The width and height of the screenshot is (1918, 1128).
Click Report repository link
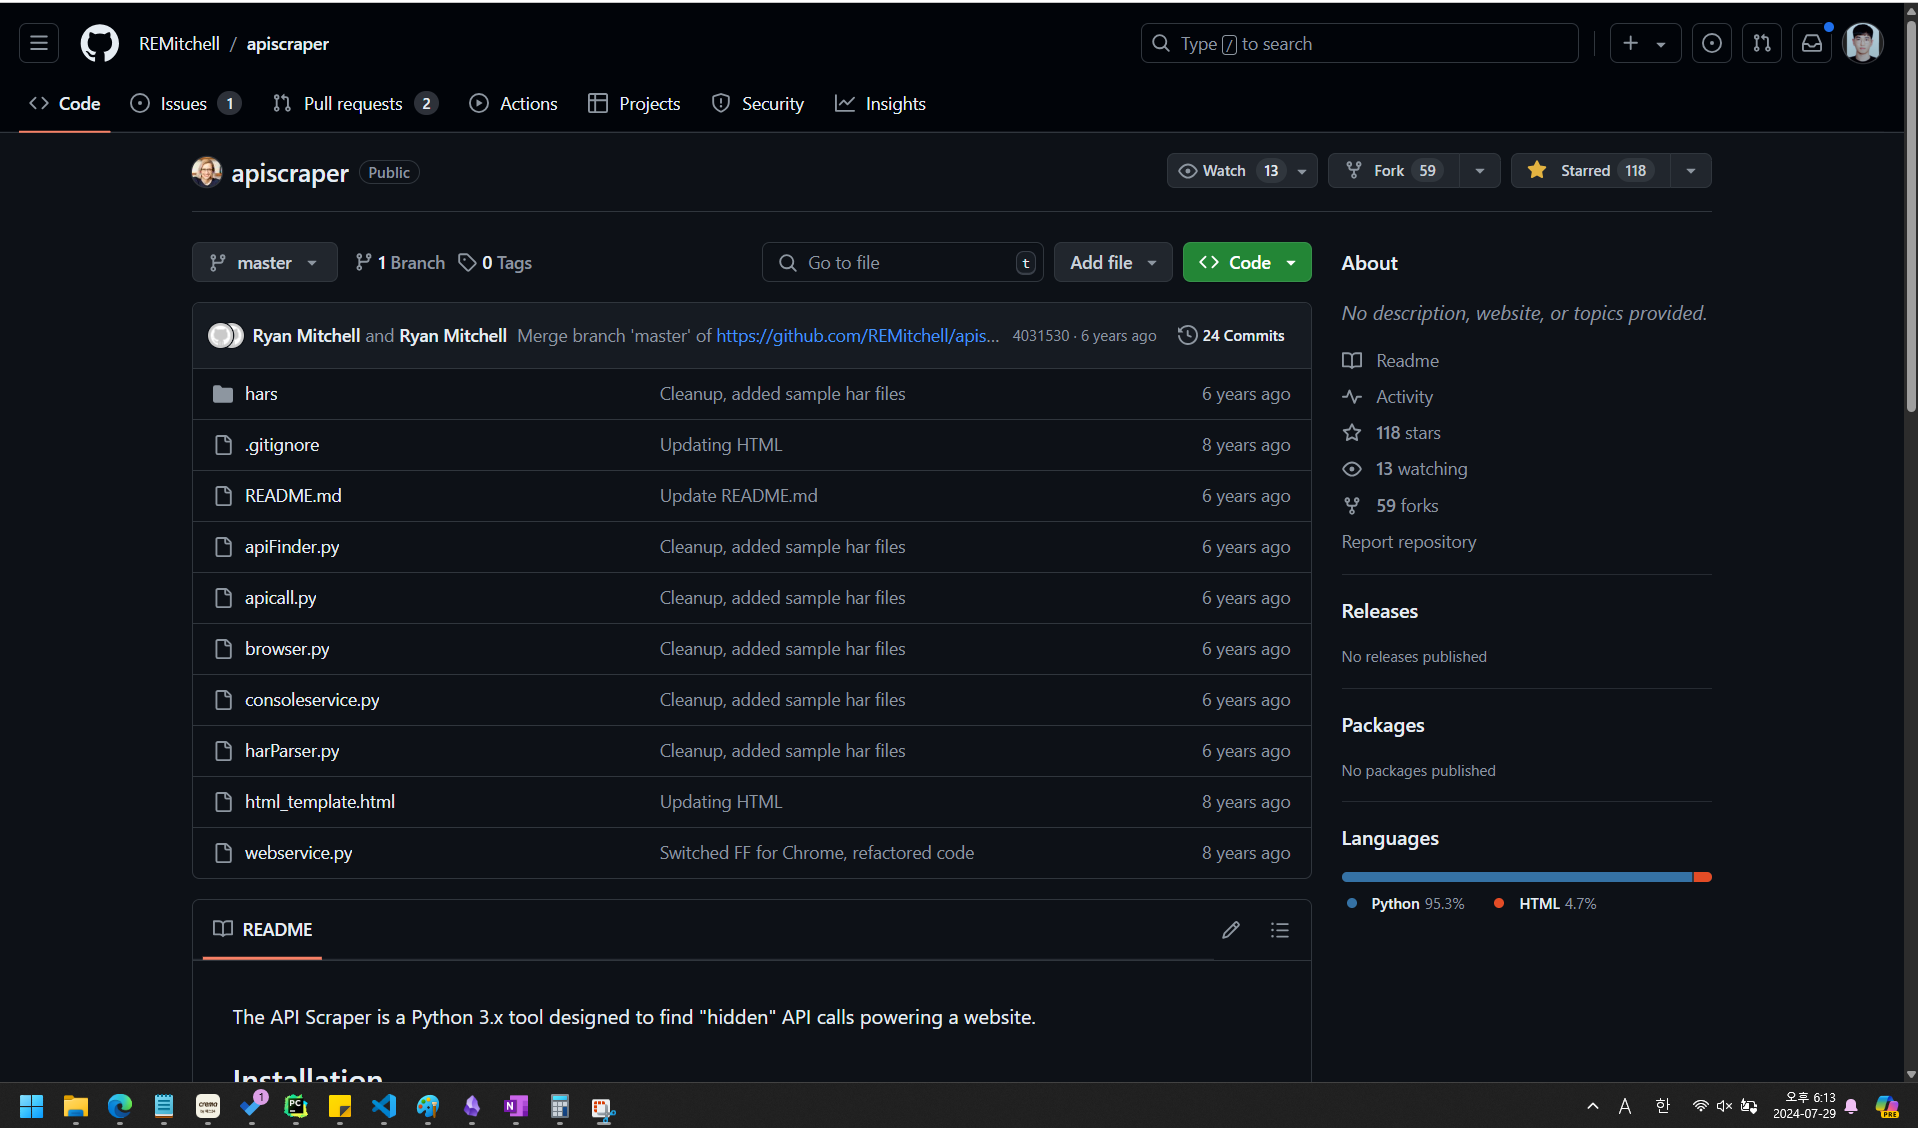1408,542
